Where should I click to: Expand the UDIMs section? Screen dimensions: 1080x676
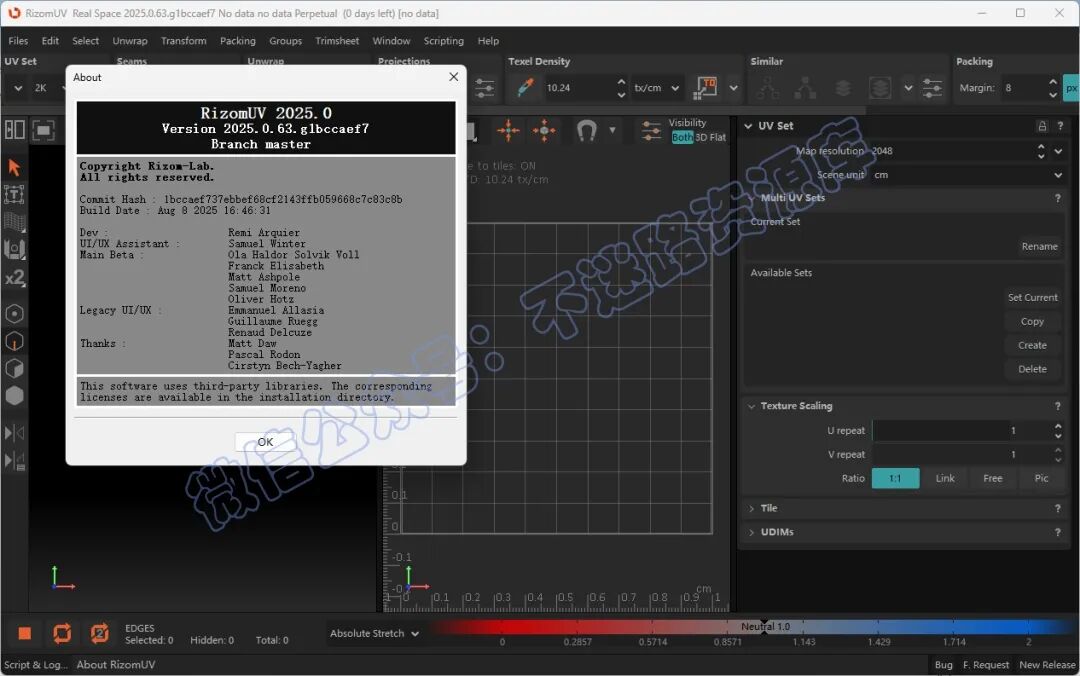751,532
